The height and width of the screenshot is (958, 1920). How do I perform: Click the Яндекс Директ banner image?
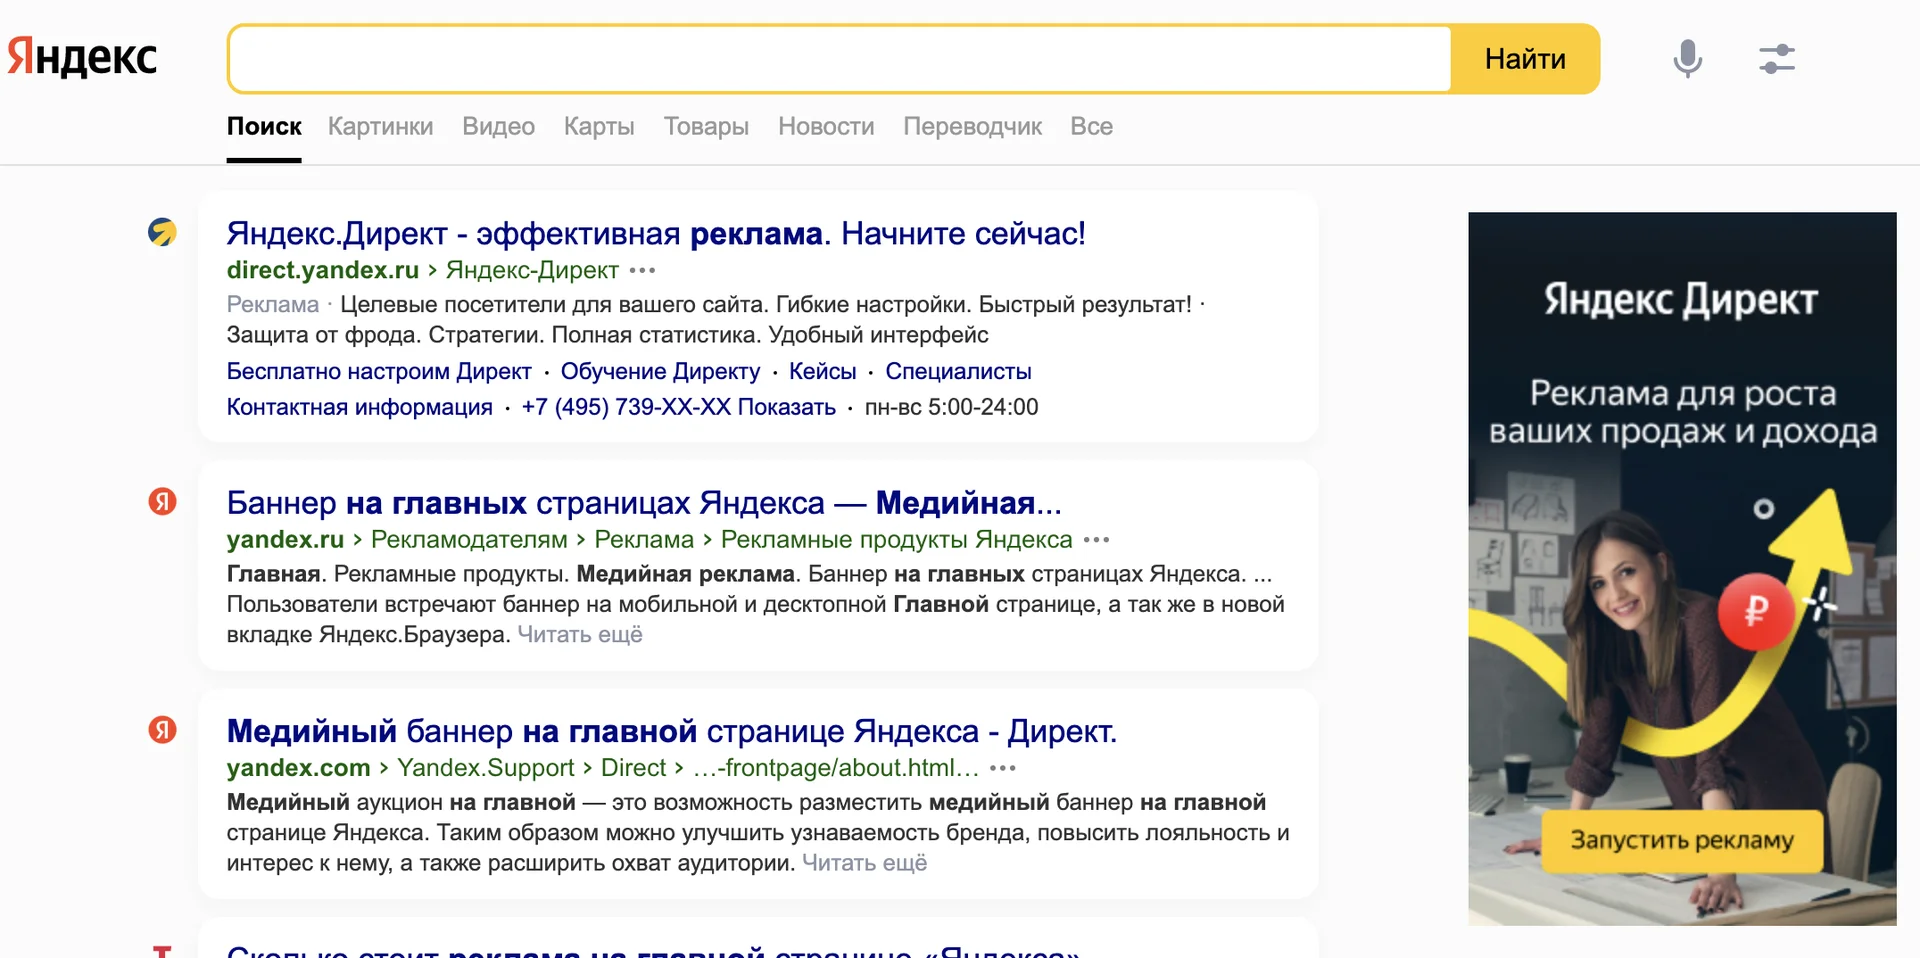pos(1682,568)
